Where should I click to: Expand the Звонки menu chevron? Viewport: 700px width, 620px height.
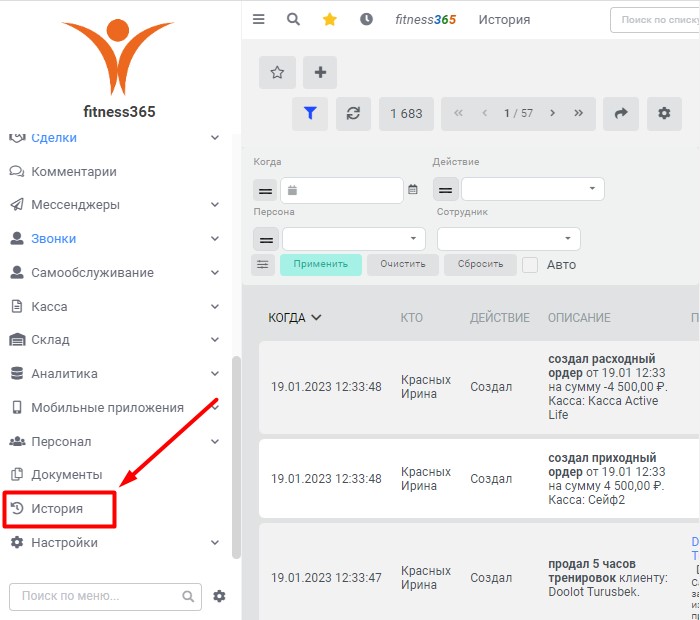215,238
